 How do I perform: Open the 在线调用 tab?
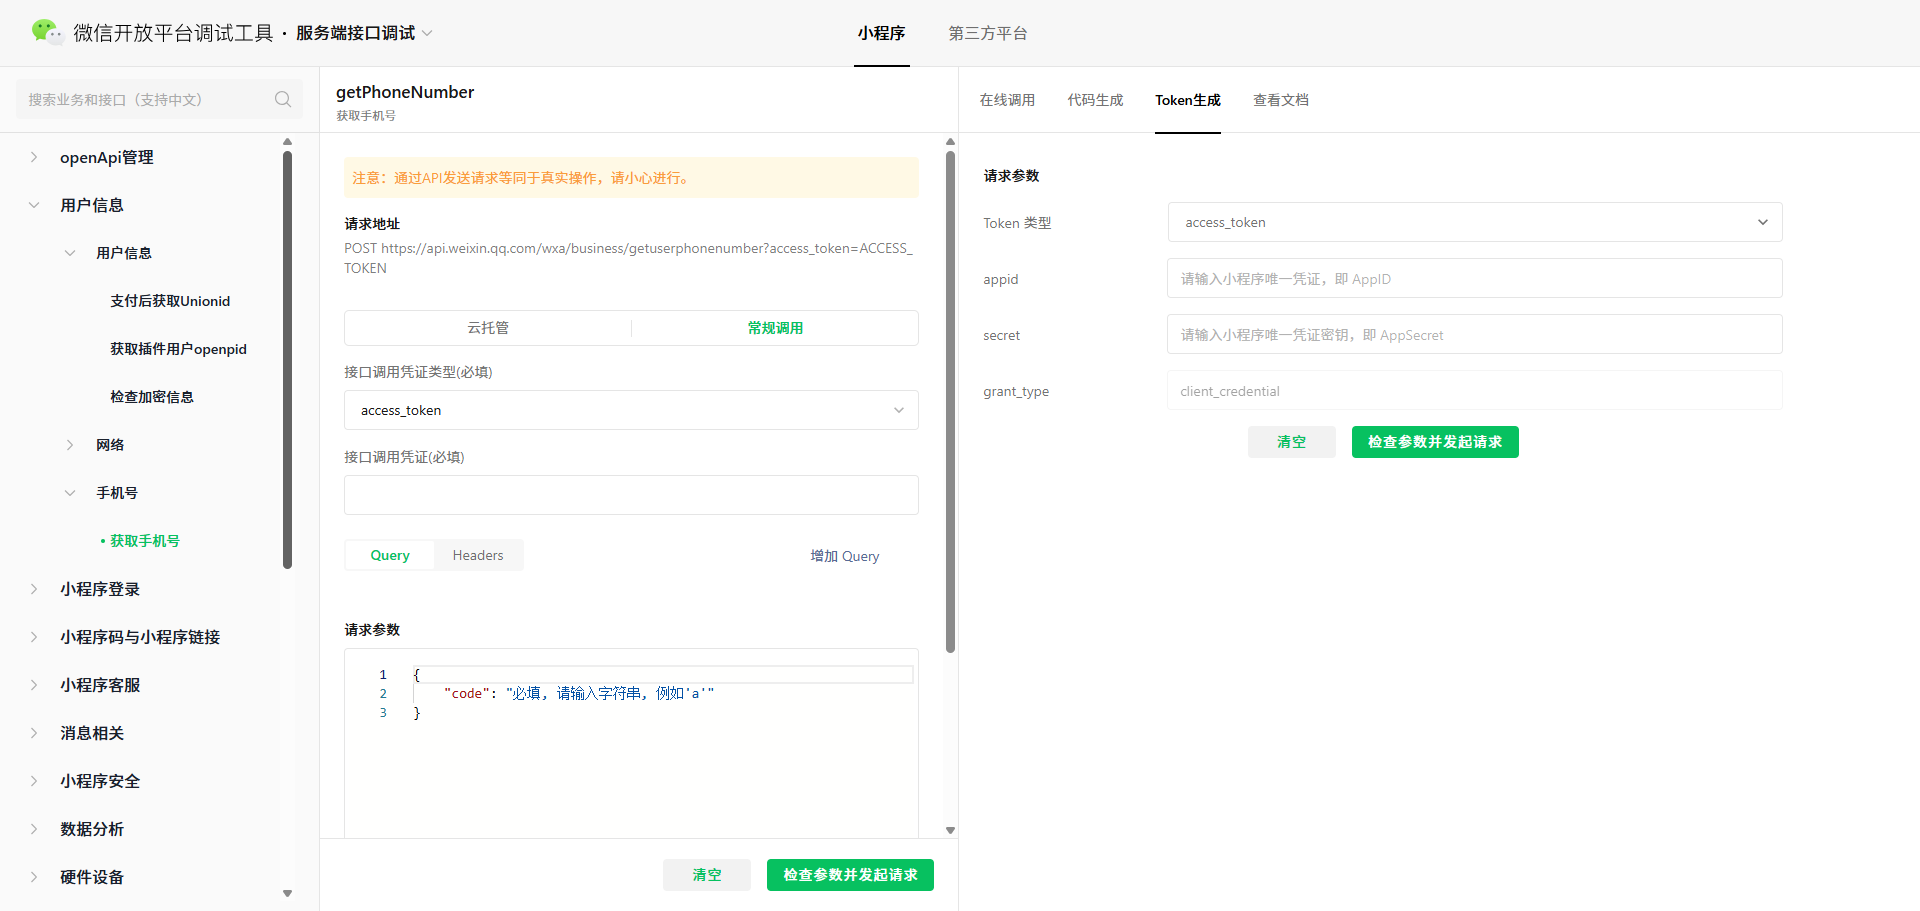[x=1007, y=100]
